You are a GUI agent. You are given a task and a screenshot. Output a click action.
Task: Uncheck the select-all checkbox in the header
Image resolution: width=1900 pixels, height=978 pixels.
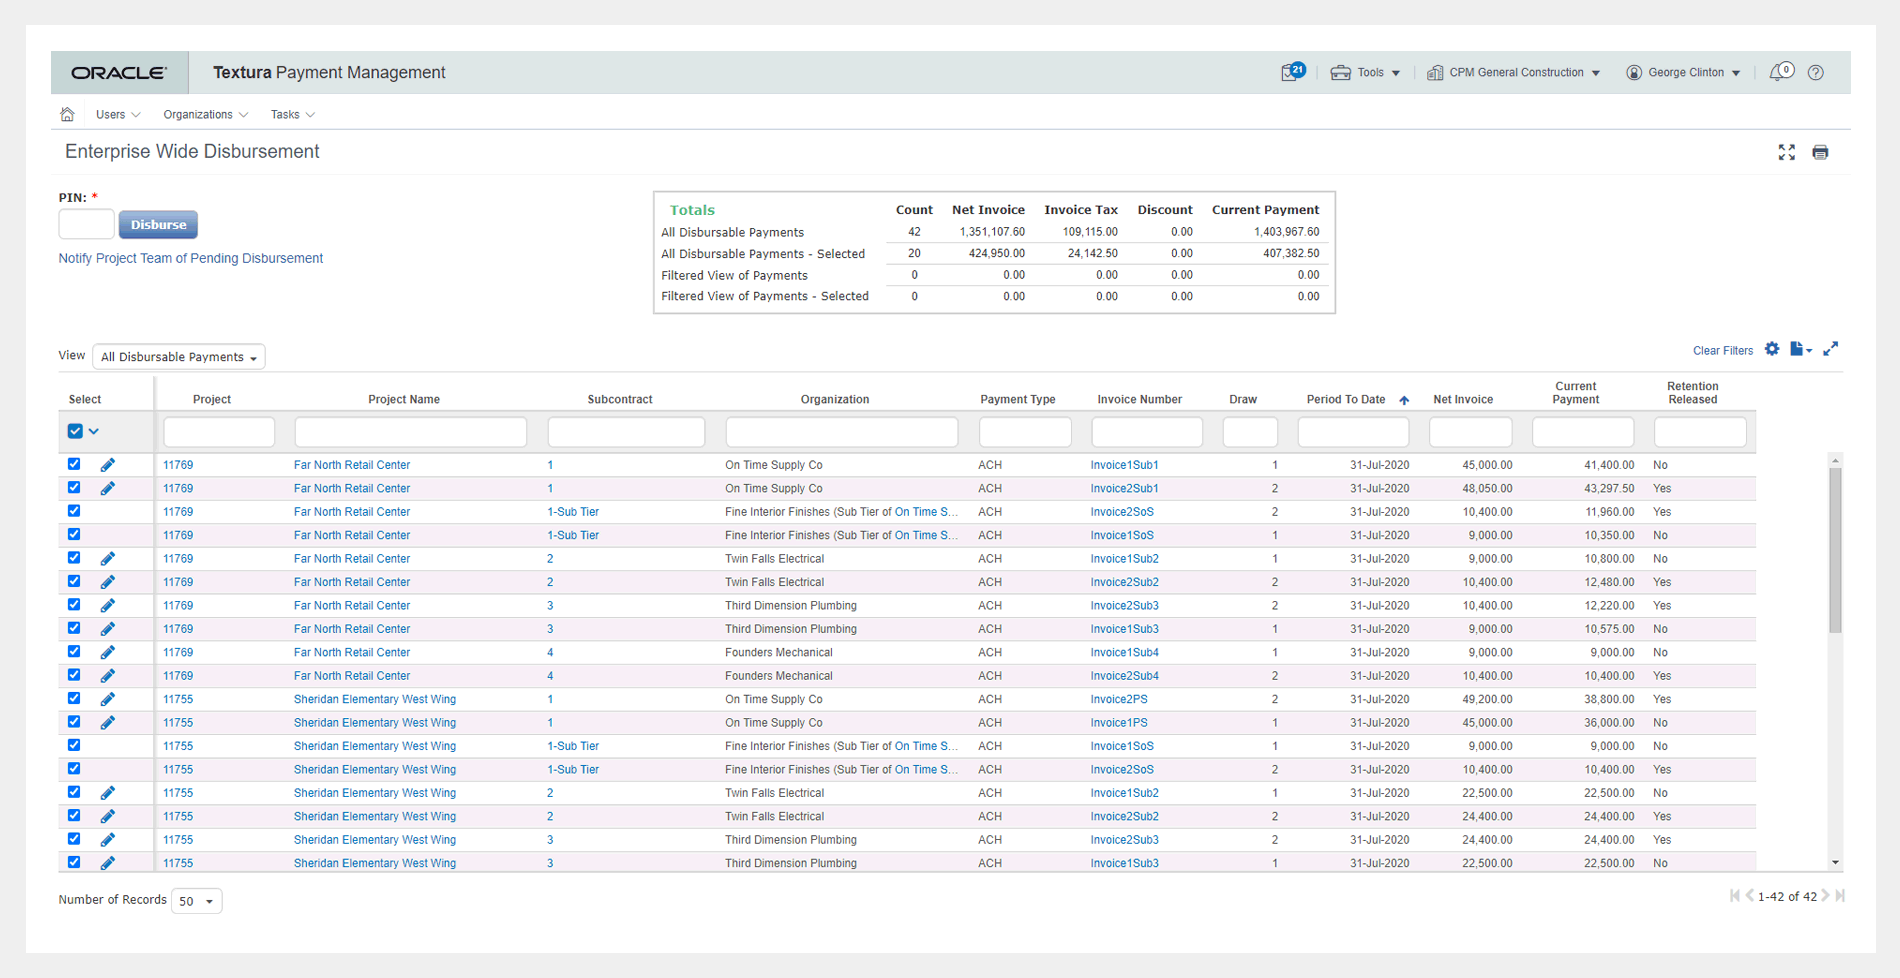click(74, 430)
